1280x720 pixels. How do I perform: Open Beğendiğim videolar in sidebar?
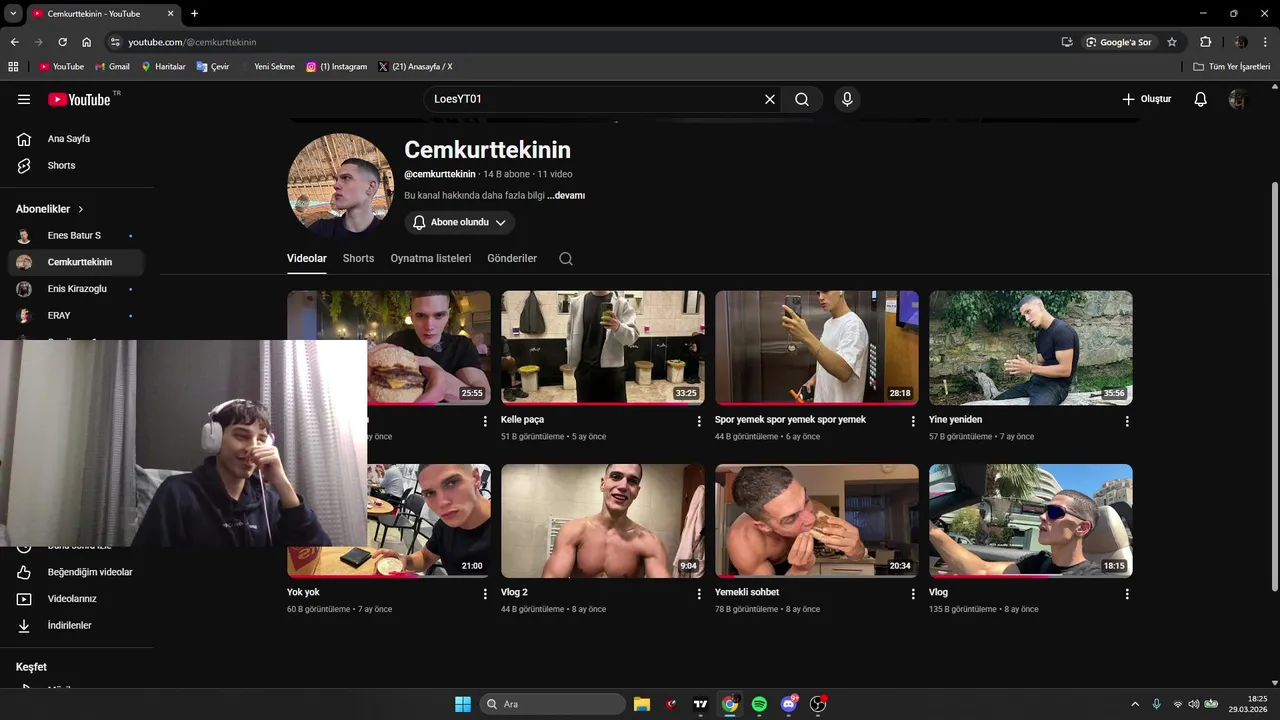(x=76, y=572)
